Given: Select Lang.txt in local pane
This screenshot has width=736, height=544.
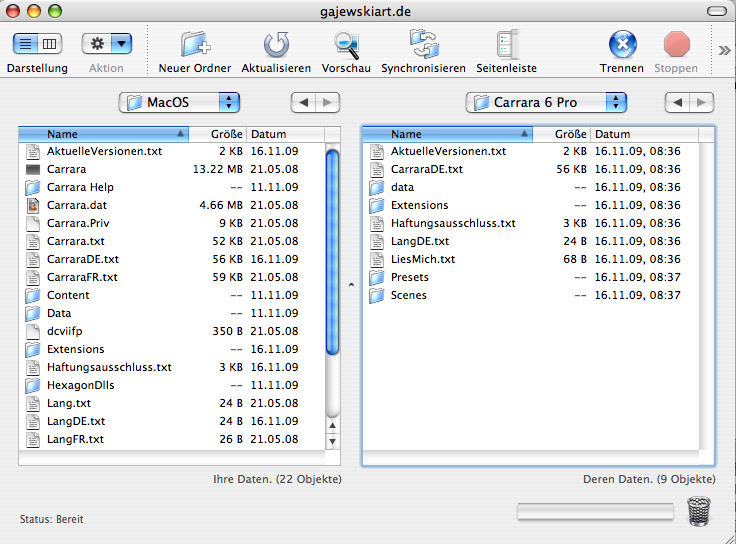Looking at the screenshot, I should pos(172,403).
